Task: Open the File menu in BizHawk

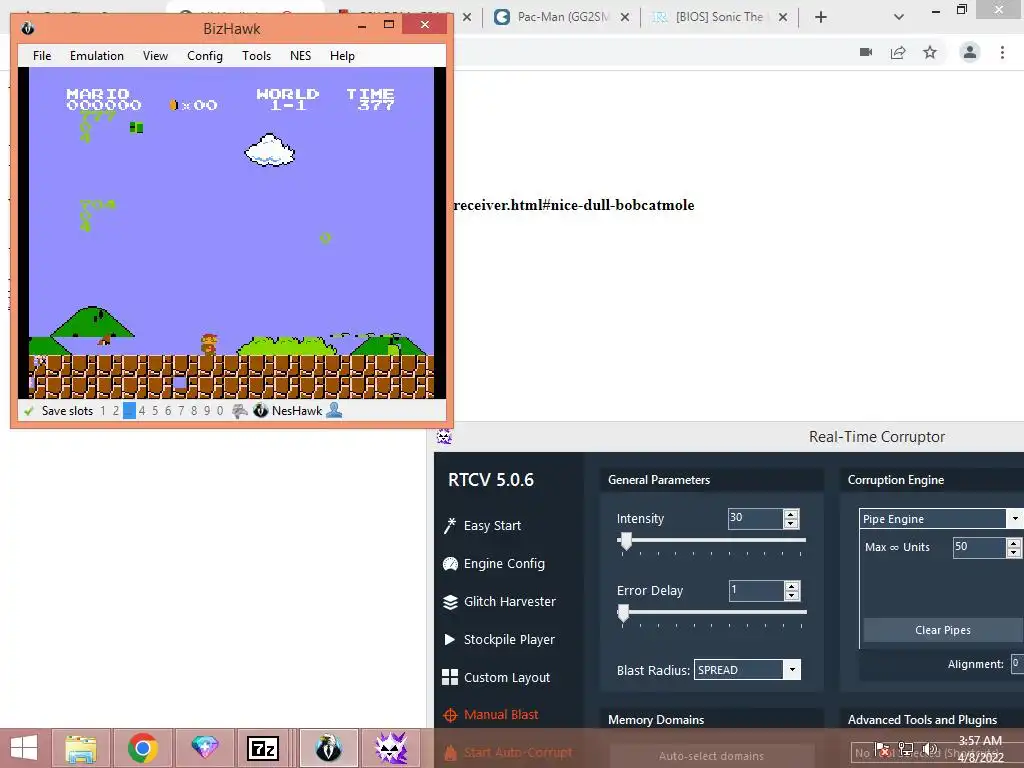Action: coord(42,56)
